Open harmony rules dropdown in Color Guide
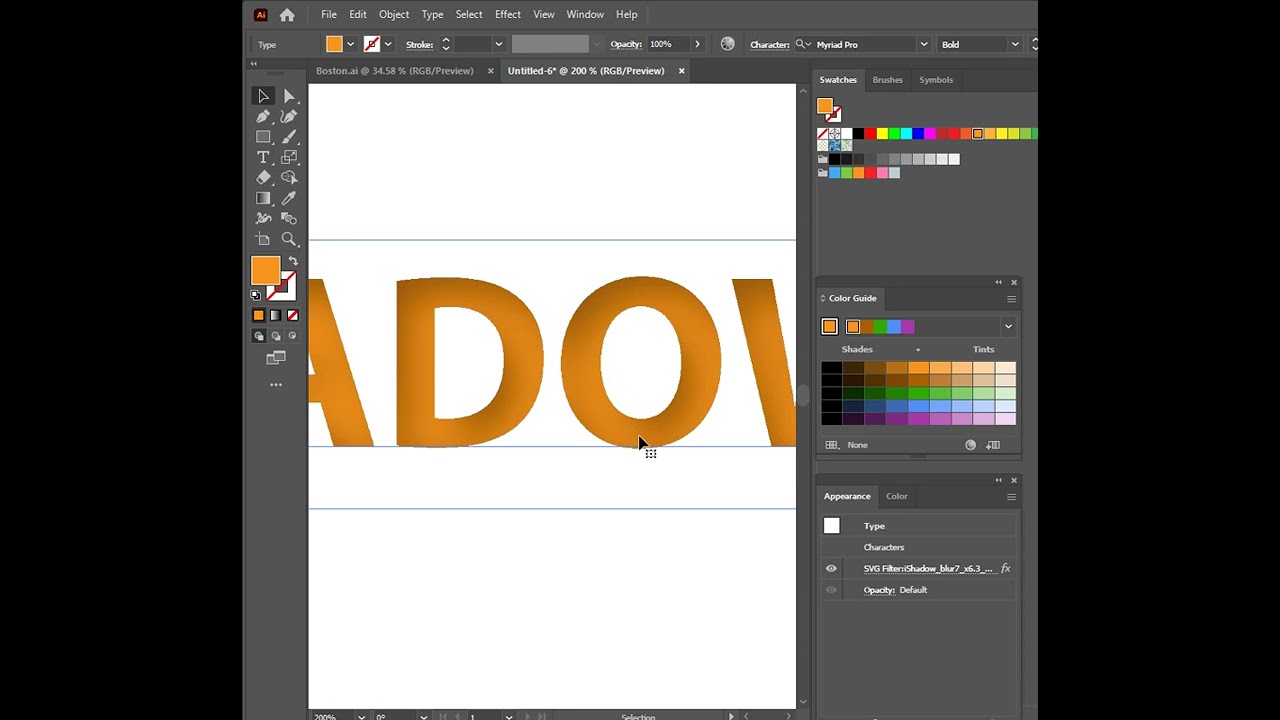 tap(1008, 327)
